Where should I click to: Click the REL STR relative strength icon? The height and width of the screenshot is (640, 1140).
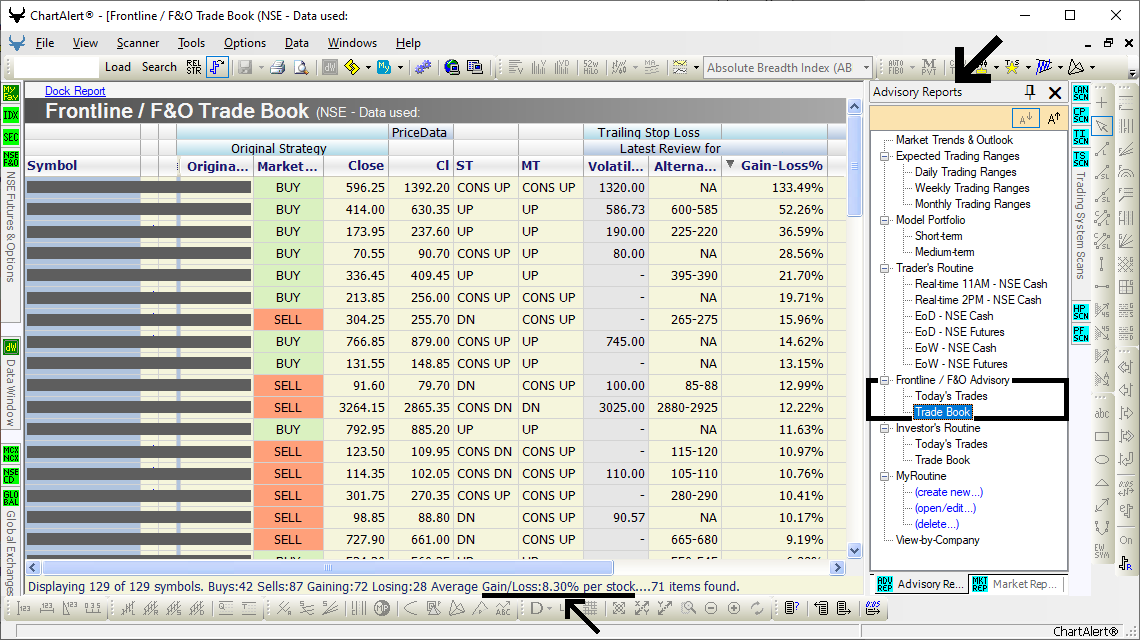click(x=193, y=67)
